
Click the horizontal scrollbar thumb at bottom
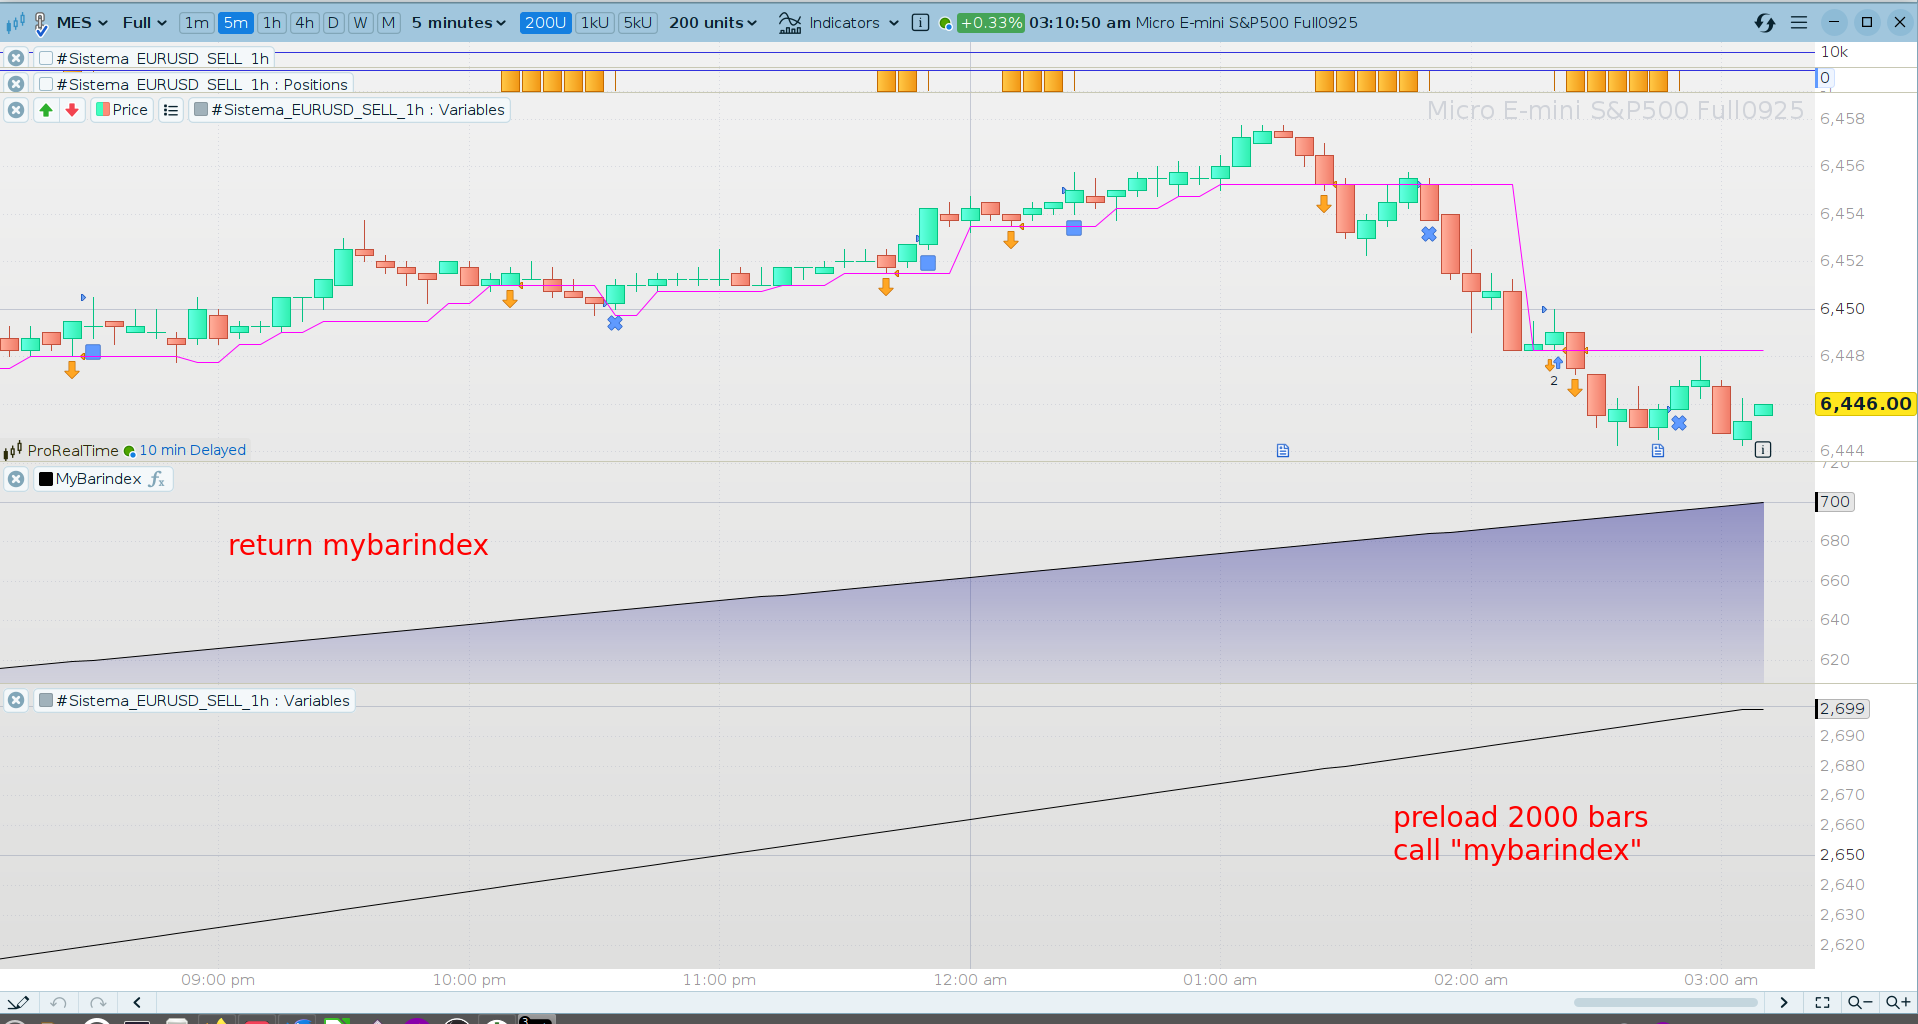tap(1666, 1002)
